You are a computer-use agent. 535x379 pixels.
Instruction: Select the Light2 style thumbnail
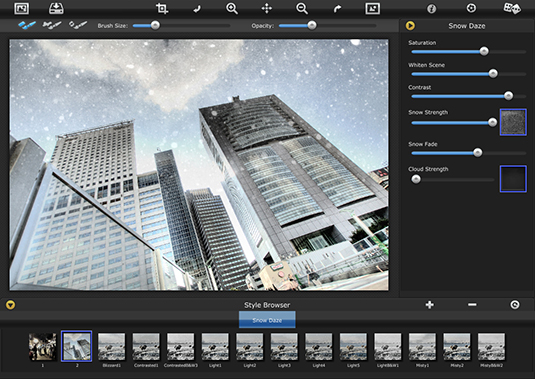[250, 347]
